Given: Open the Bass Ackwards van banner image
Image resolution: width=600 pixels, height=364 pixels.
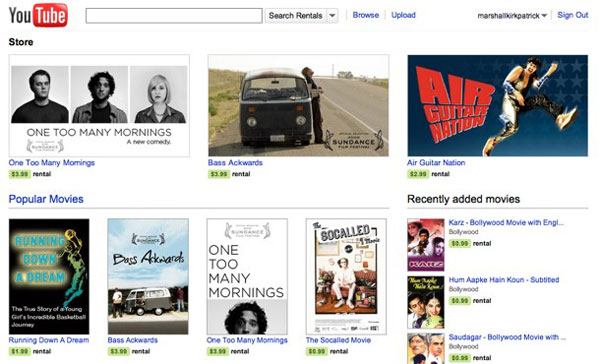Looking at the screenshot, I should [x=298, y=105].
